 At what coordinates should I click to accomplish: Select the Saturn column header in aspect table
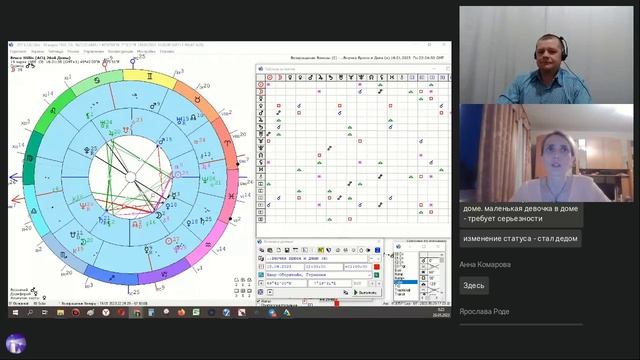pyautogui.click(x=331, y=77)
